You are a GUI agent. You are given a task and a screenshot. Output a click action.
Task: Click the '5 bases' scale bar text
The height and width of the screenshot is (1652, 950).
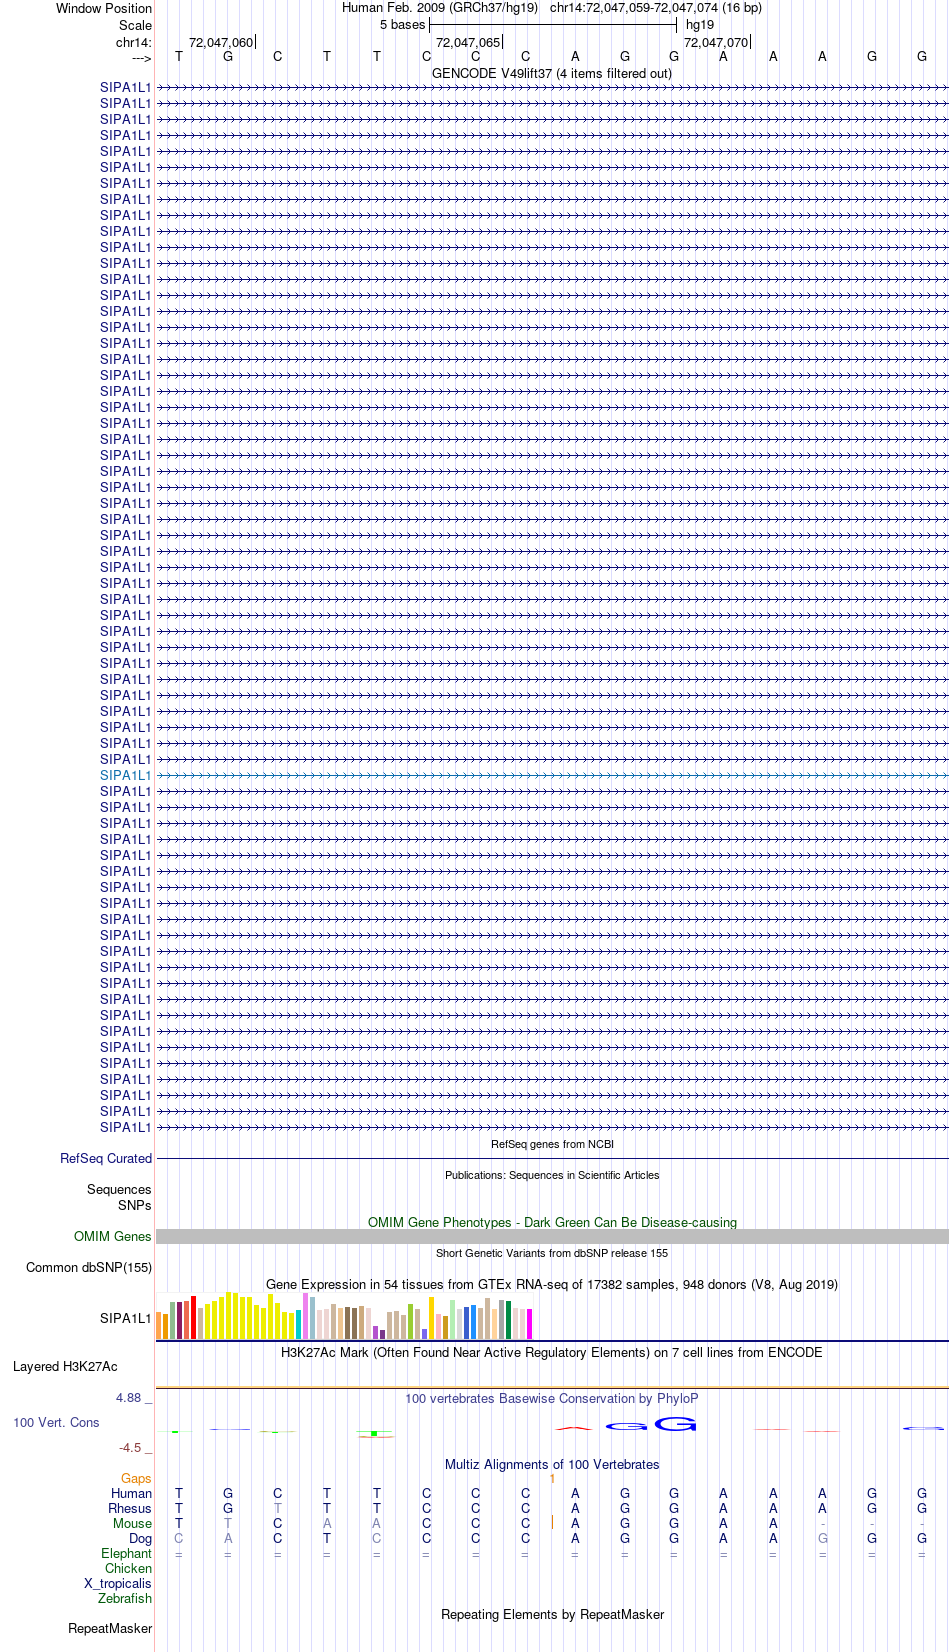pos(402,25)
